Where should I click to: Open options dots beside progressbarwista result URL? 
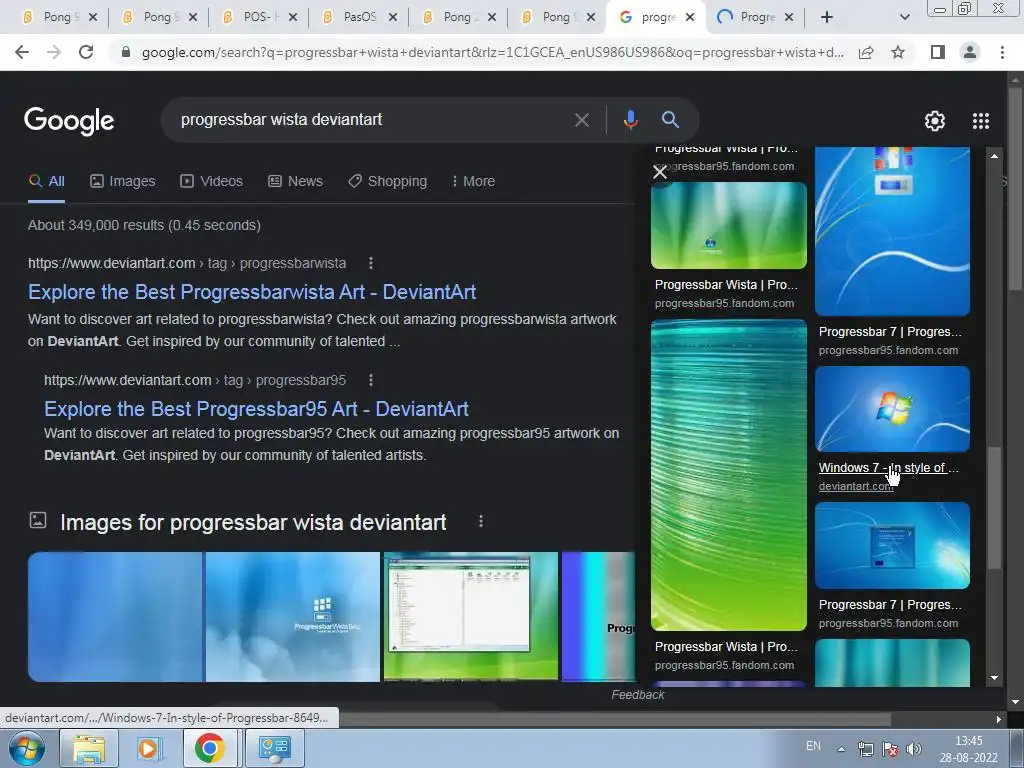[x=371, y=263]
